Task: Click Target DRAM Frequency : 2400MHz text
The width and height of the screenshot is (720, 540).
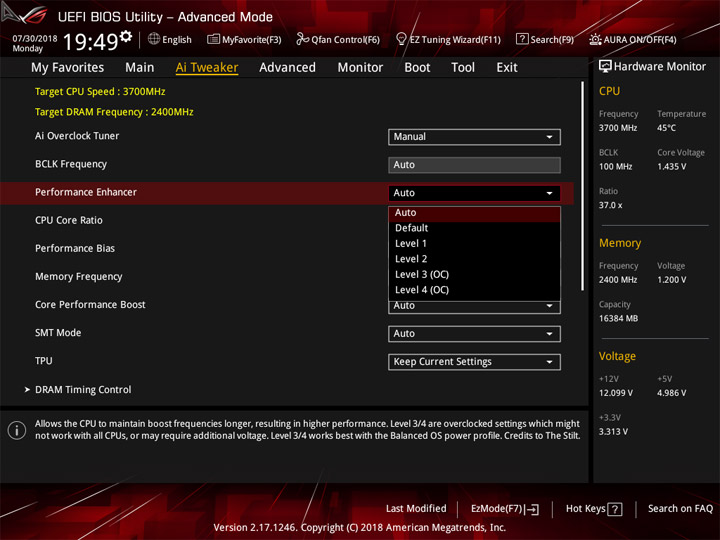Action: pyautogui.click(x=114, y=112)
